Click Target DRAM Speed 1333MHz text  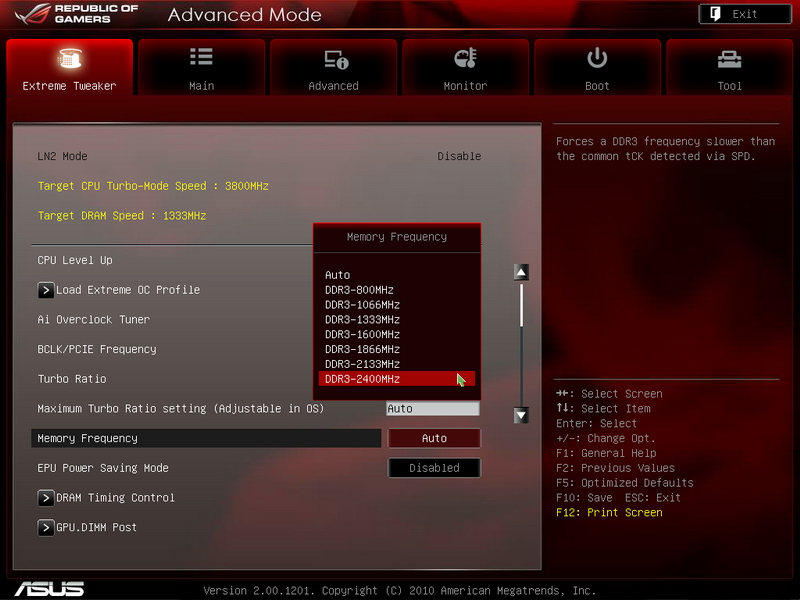[122, 216]
